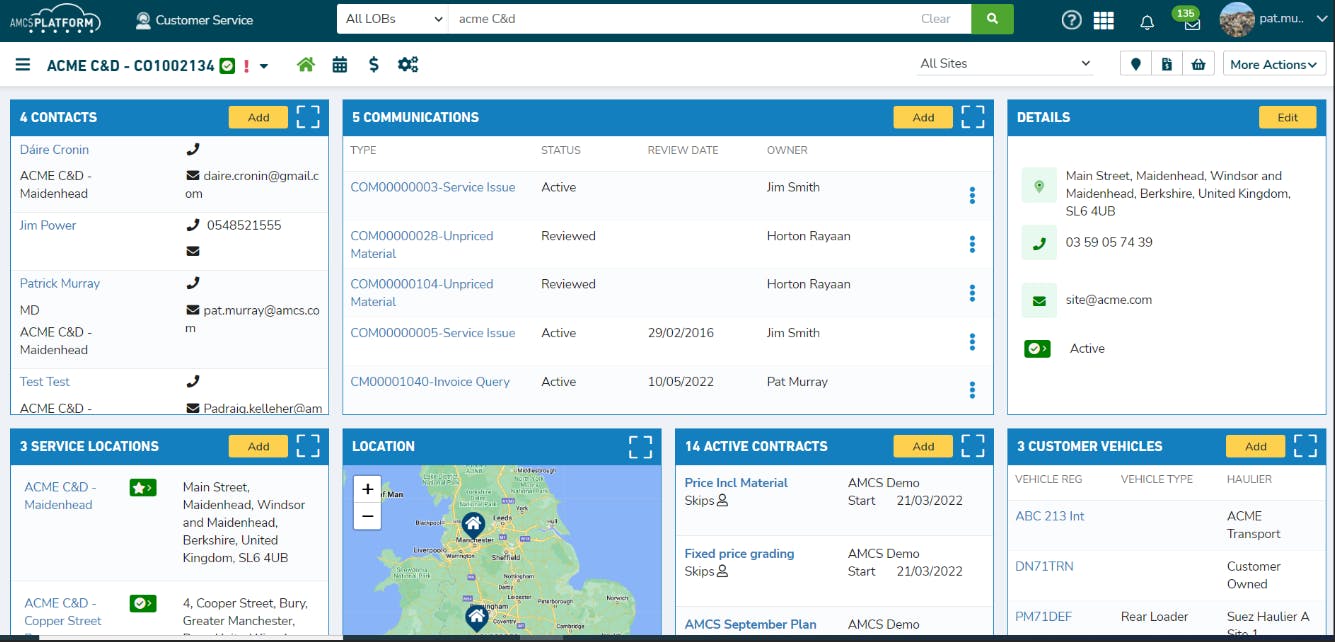Click the dollar sign financials icon
Image resolution: width=1335 pixels, height=642 pixels.
(x=373, y=65)
